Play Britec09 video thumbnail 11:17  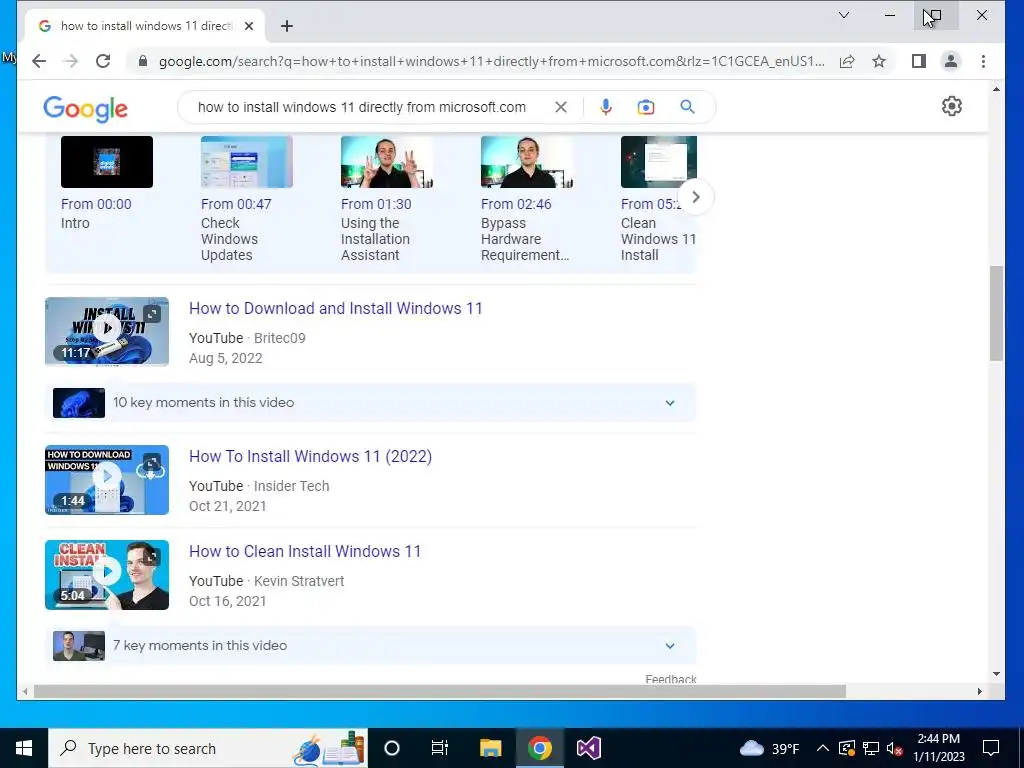pyautogui.click(x=107, y=331)
